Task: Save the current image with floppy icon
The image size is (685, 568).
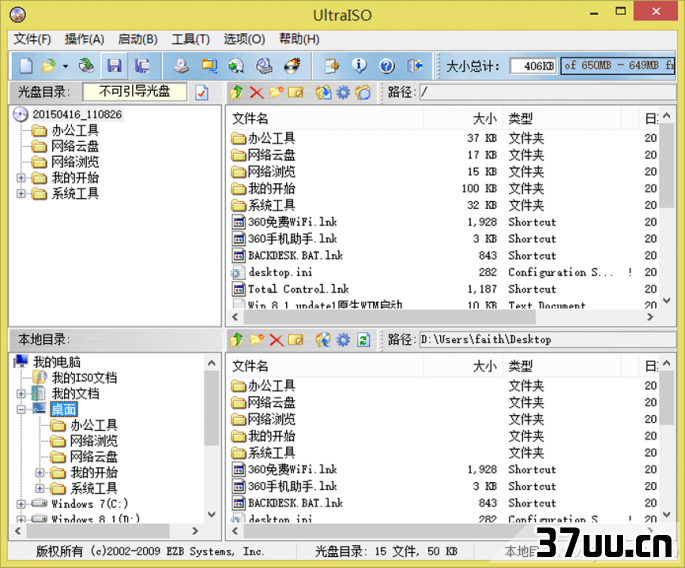Action: click(x=114, y=66)
